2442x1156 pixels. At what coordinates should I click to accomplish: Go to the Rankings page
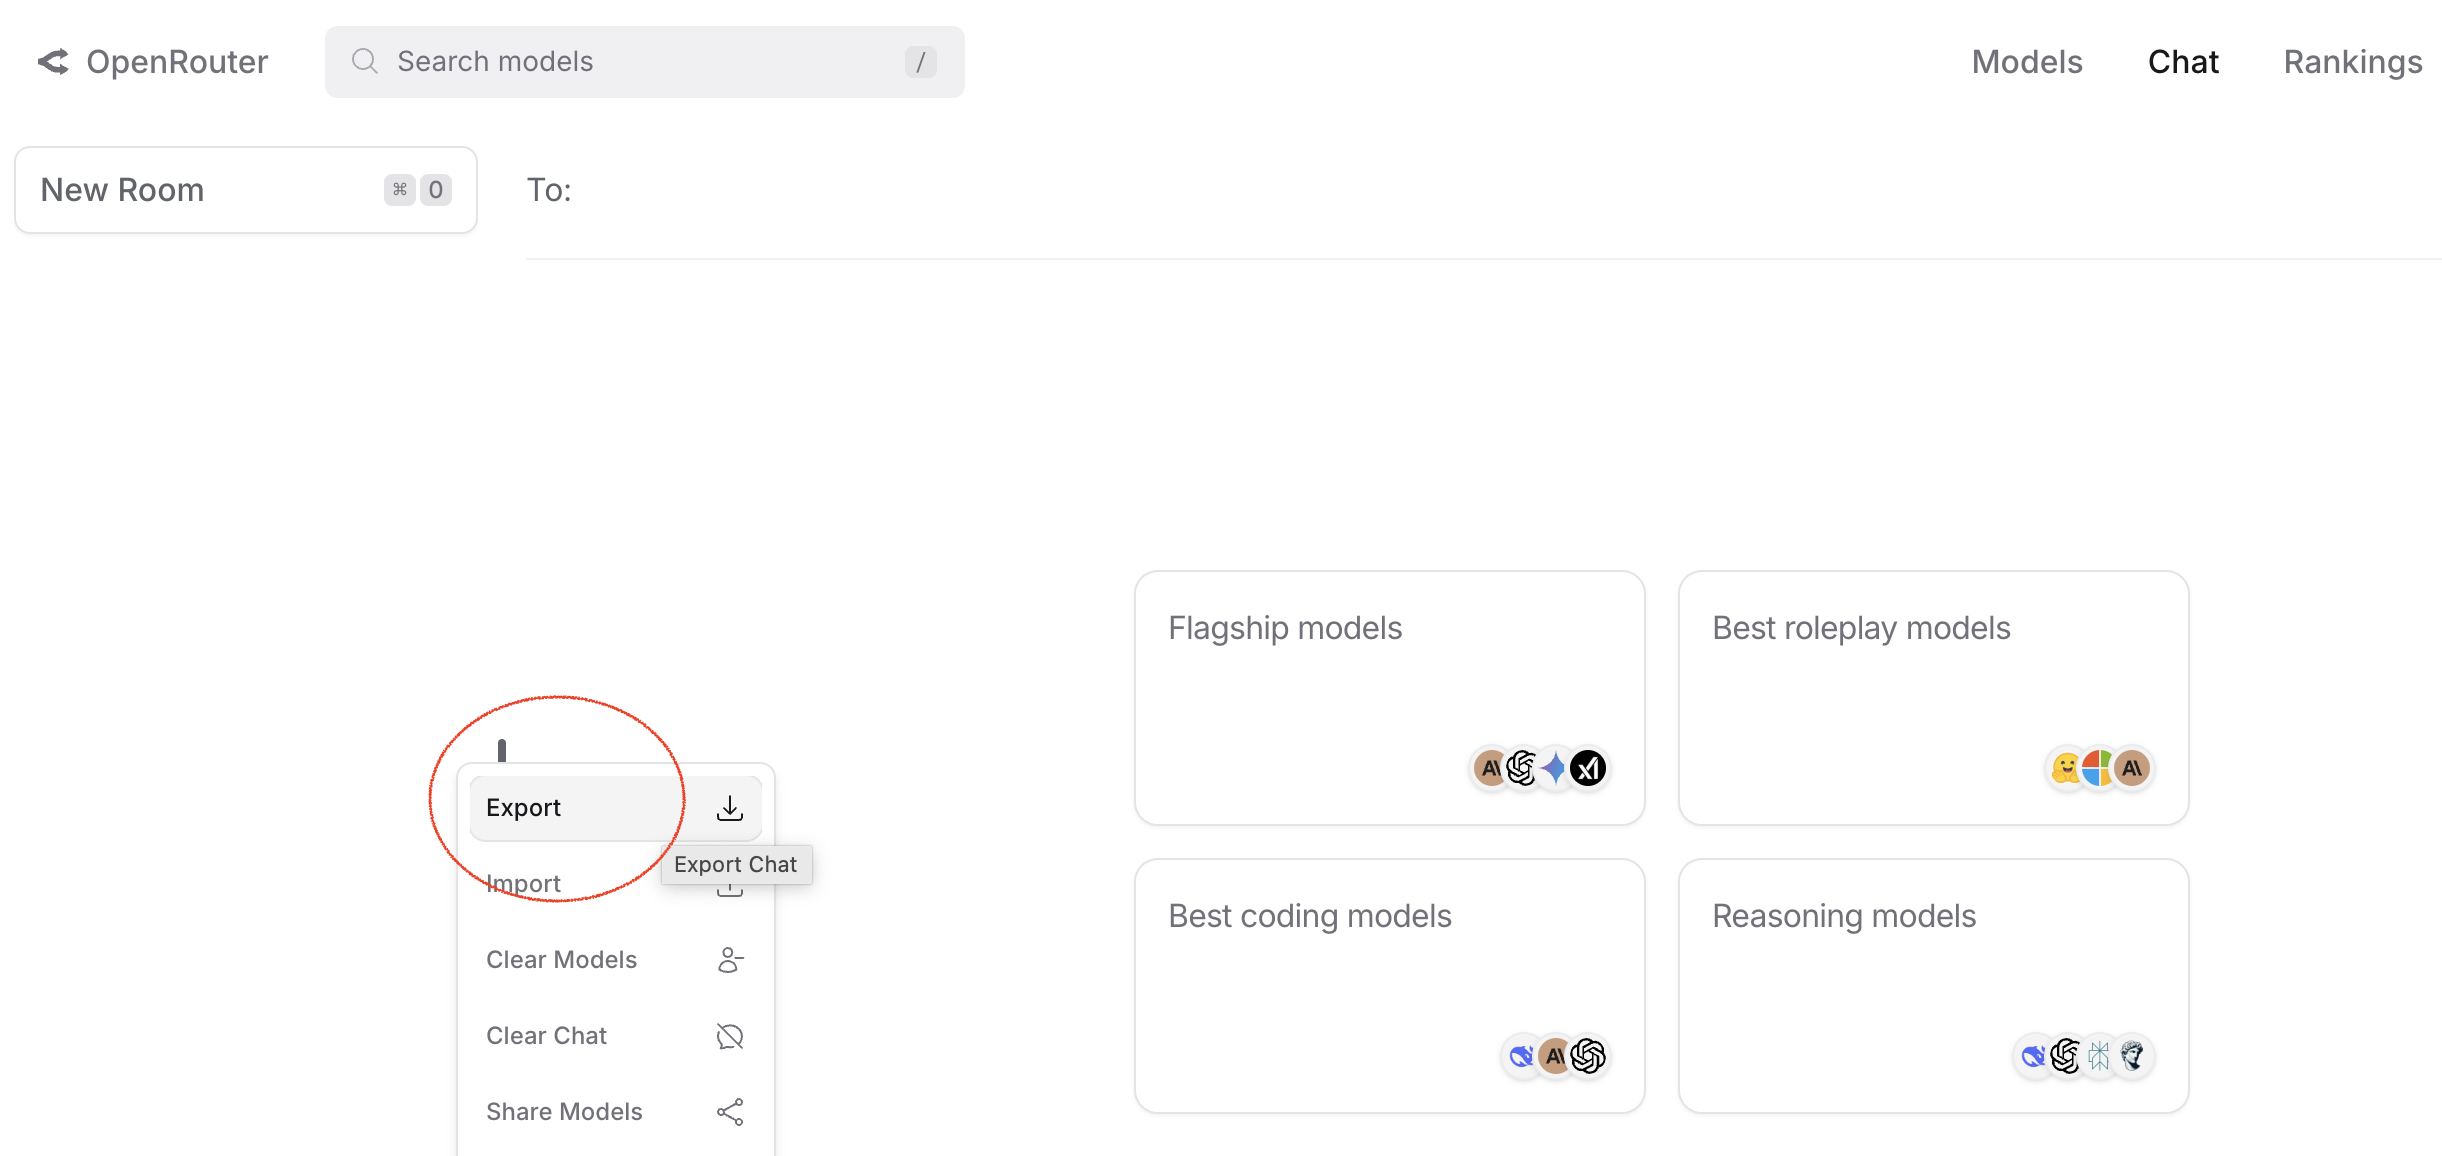coord(2353,62)
